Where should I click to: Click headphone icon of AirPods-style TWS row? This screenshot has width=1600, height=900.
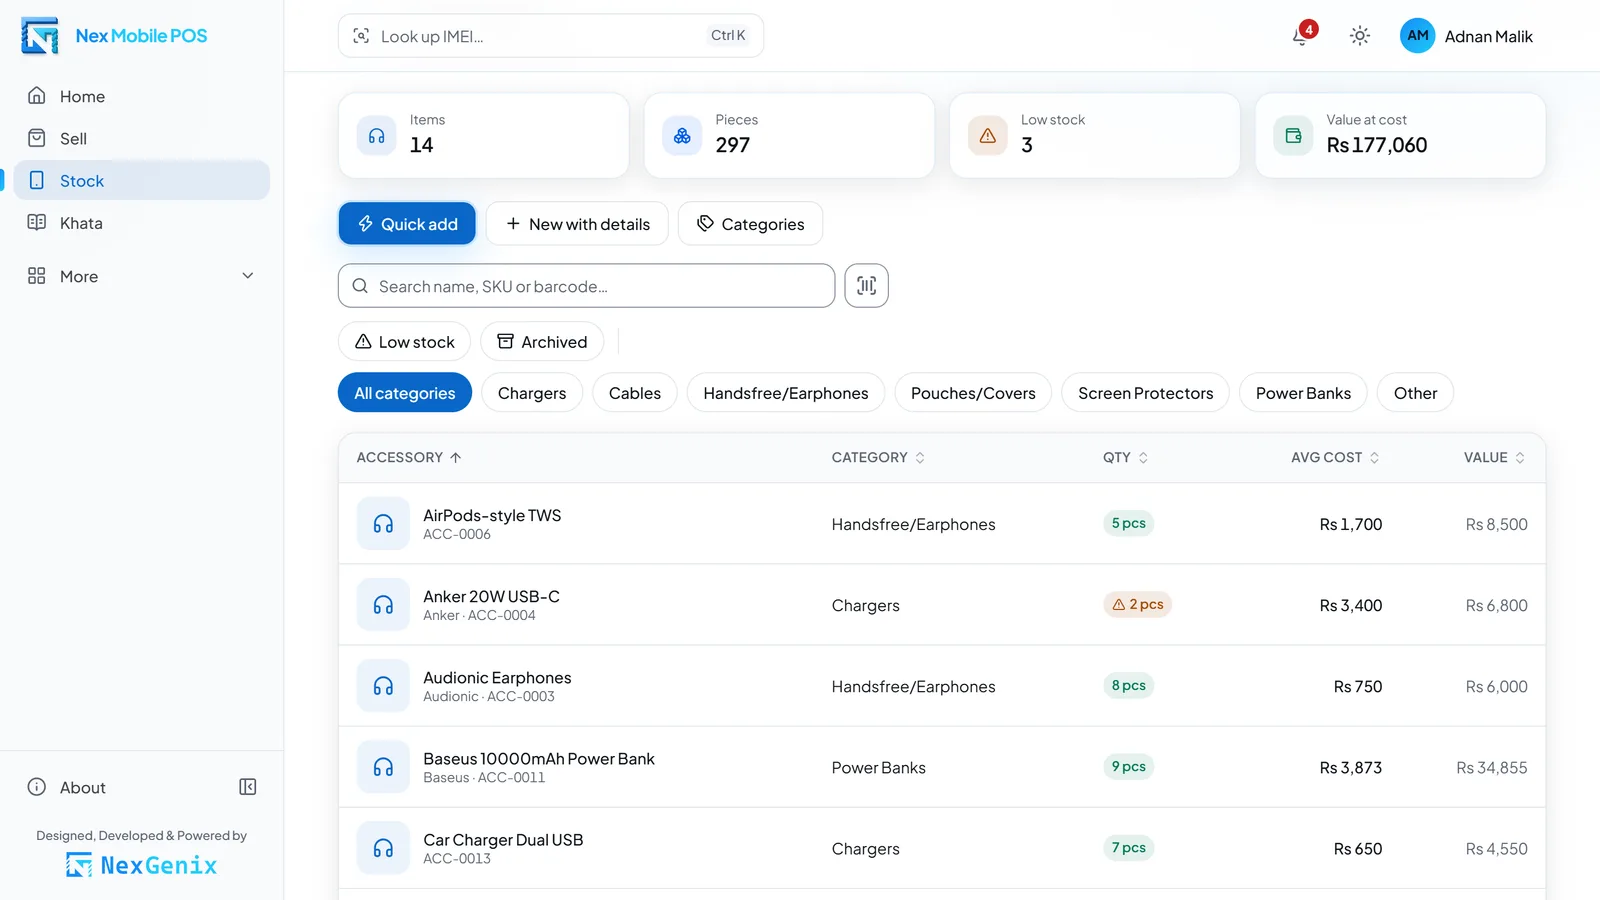[383, 524]
